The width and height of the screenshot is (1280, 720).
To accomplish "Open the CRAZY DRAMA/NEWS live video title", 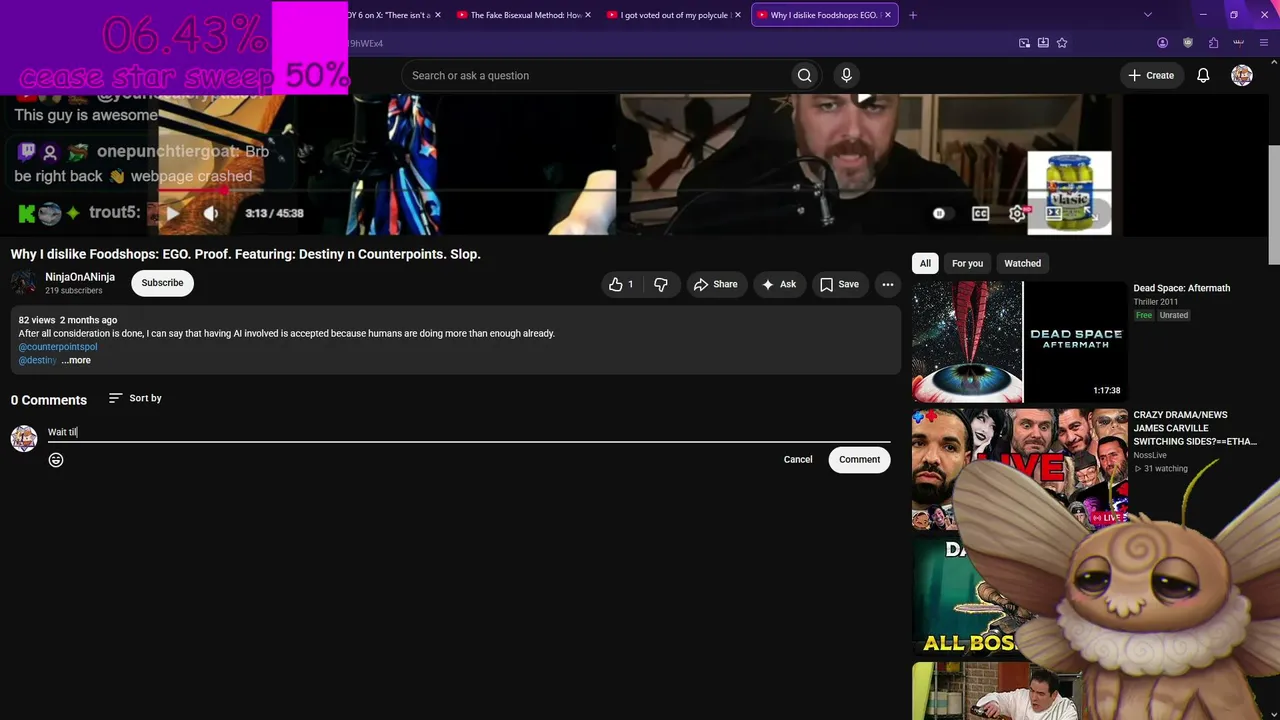I will point(1195,428).
